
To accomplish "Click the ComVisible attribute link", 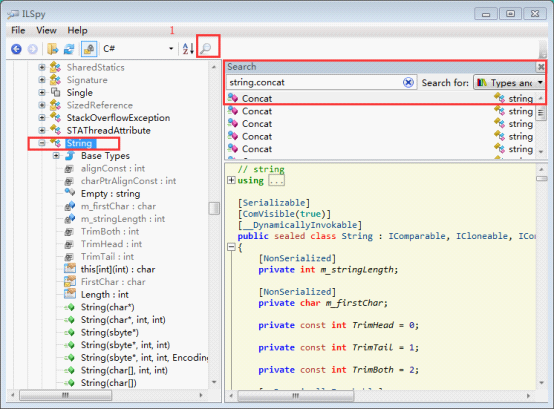I will pos(269,214).
